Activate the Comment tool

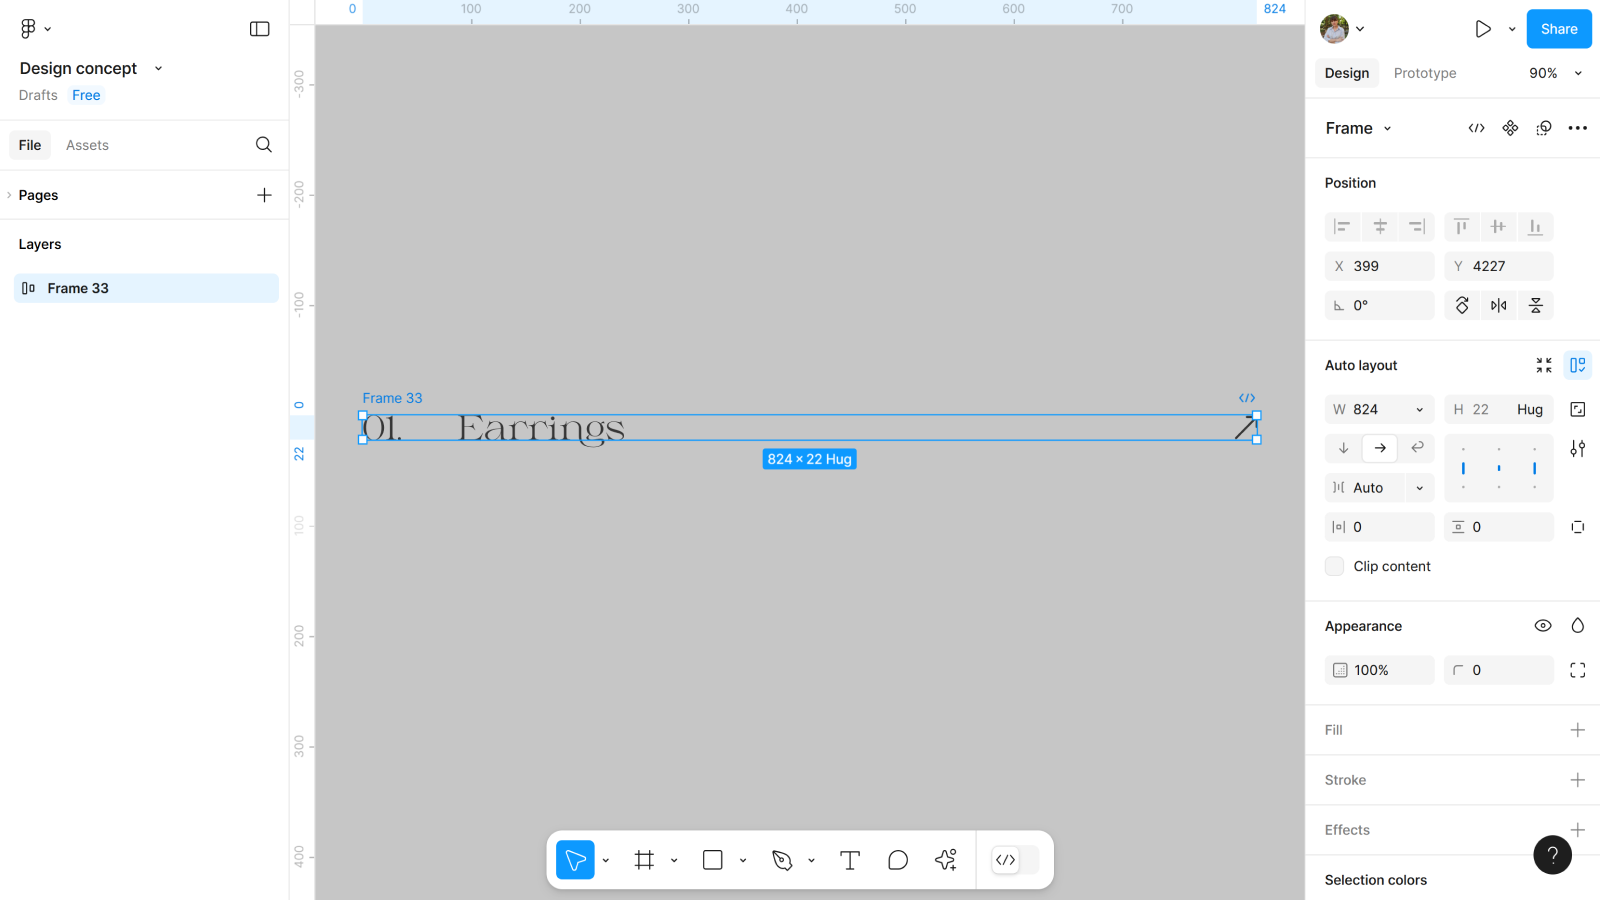coord(897,860)
